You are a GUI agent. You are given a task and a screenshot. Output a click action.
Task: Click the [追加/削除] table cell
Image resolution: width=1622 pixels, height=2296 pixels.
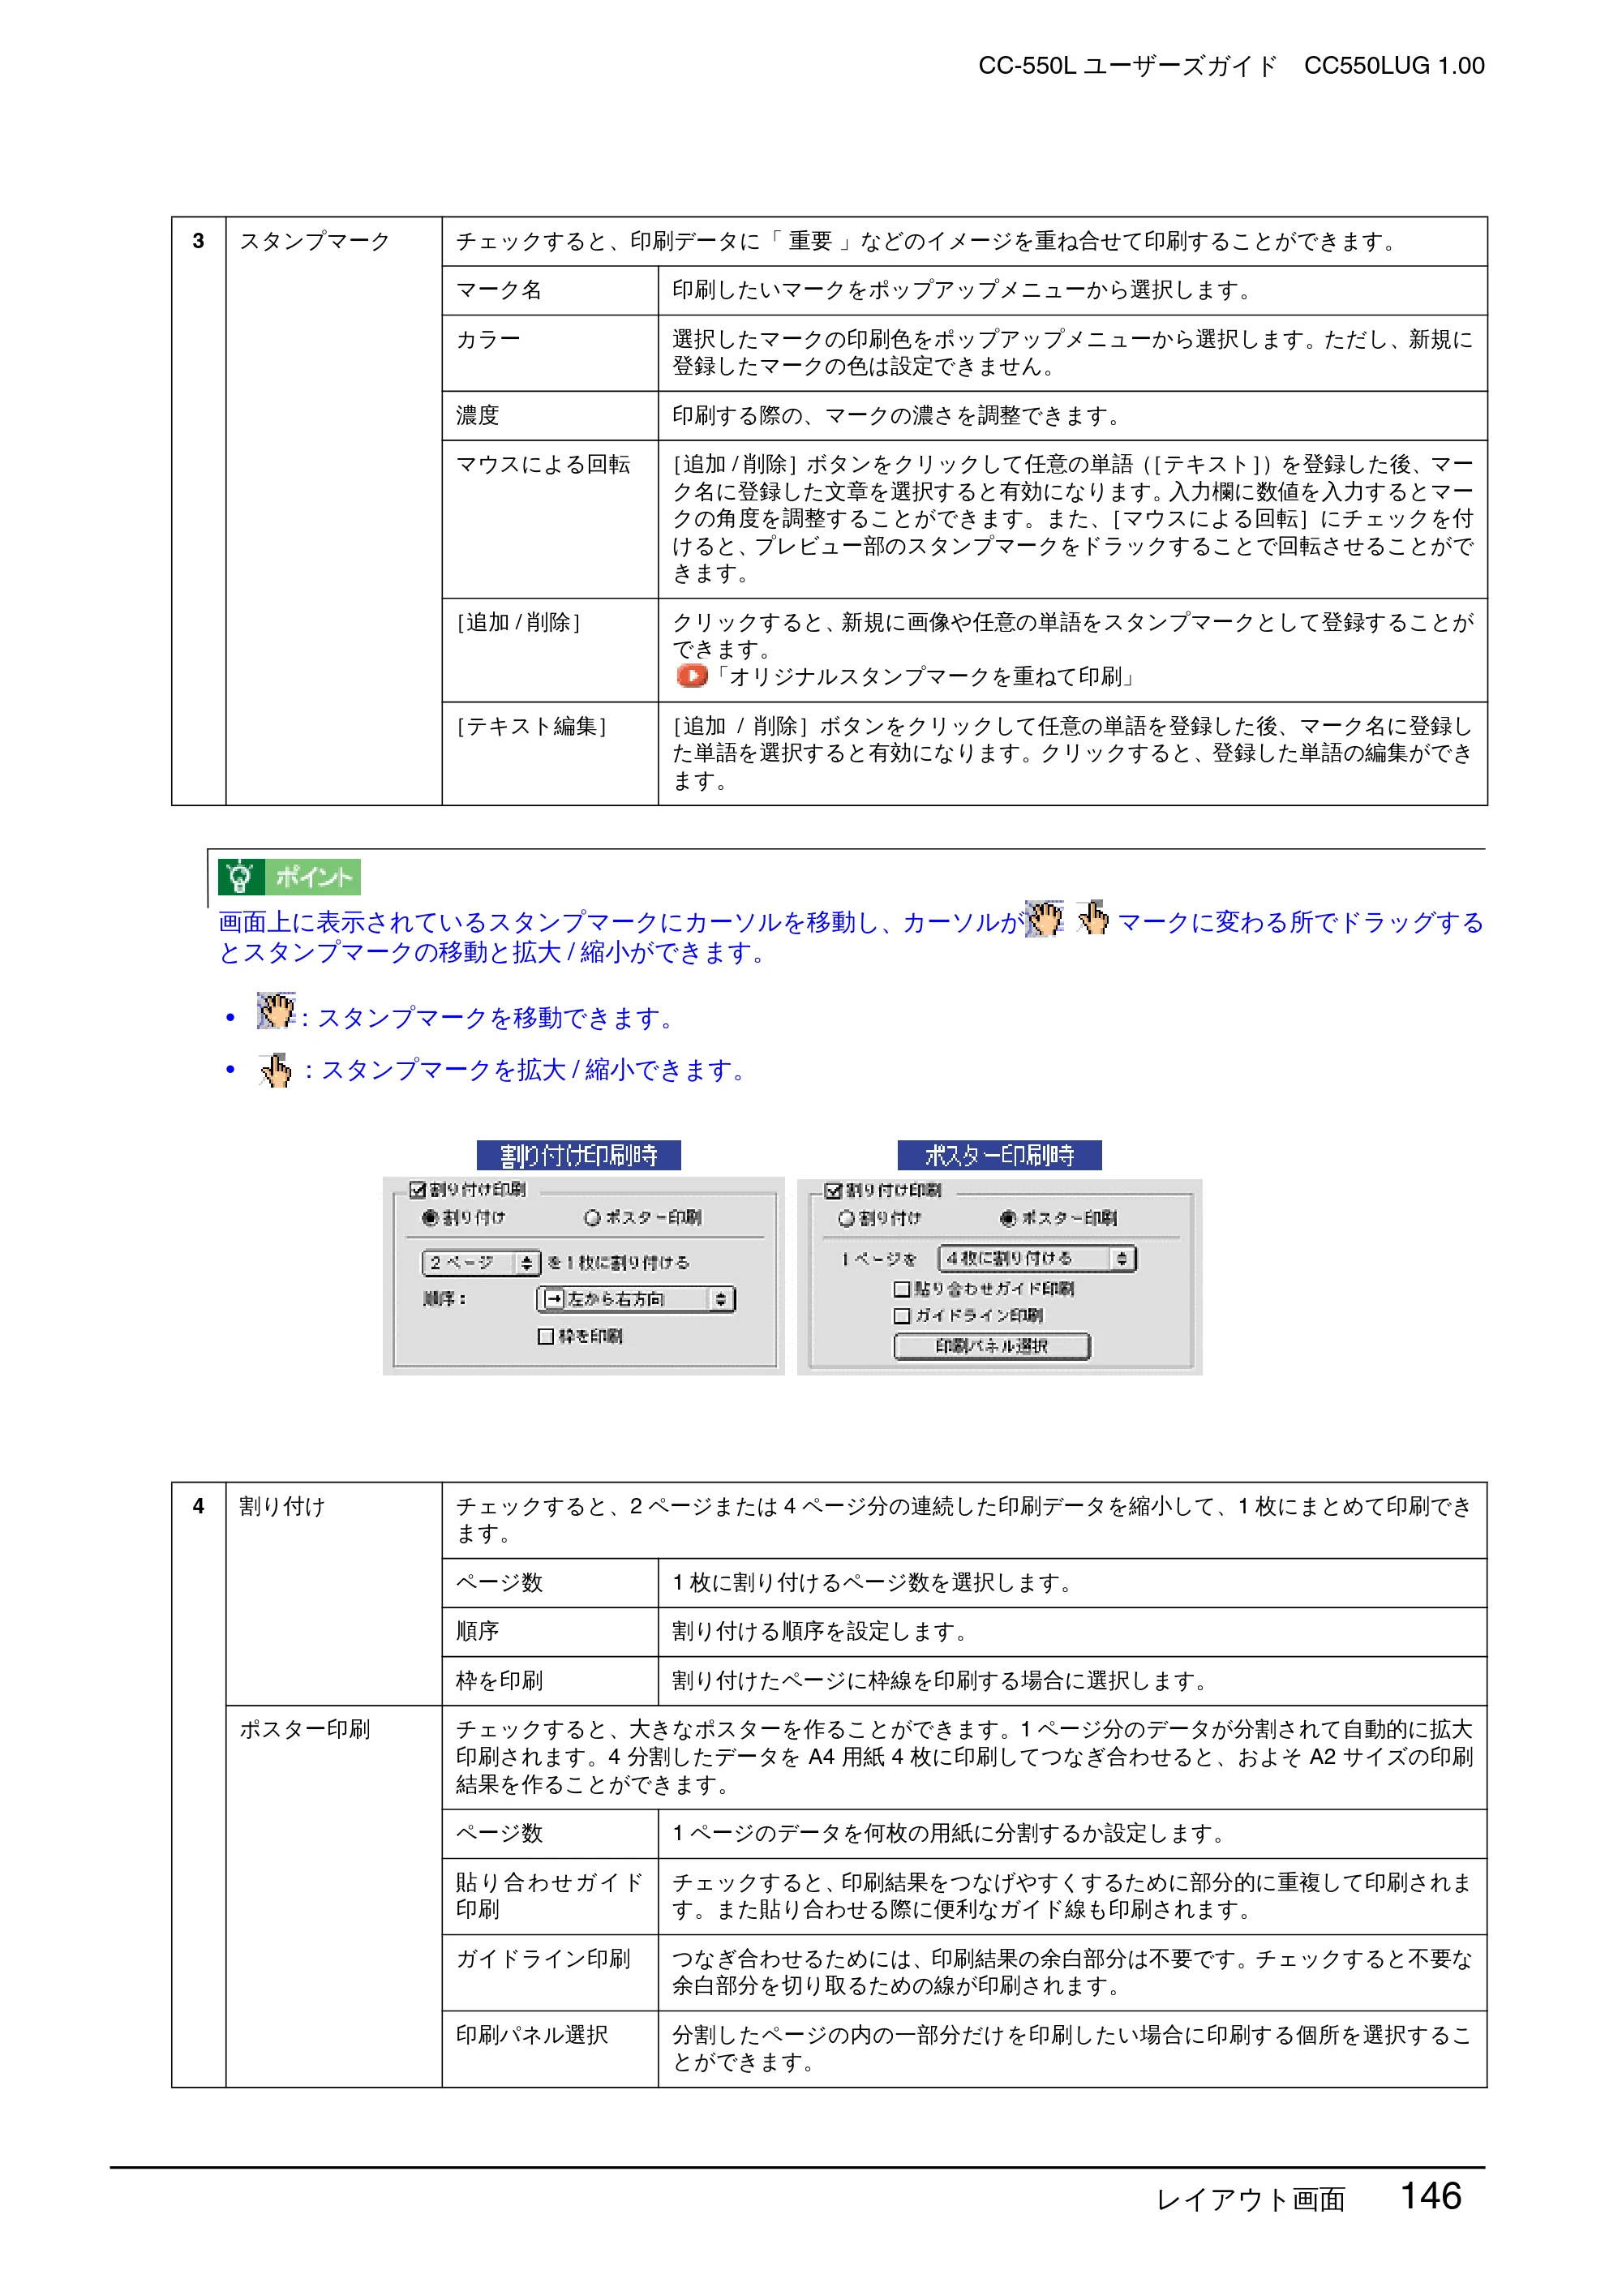(x=550, y=650)
